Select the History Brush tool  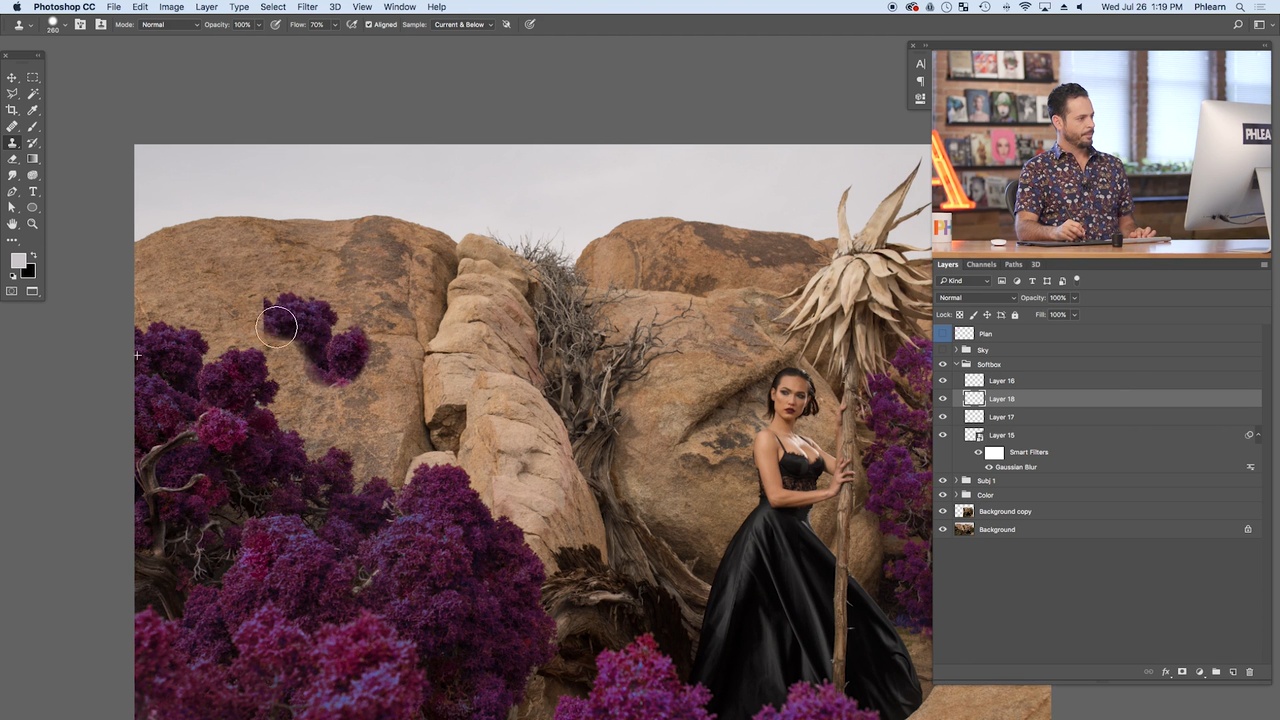tap(32, 143)
